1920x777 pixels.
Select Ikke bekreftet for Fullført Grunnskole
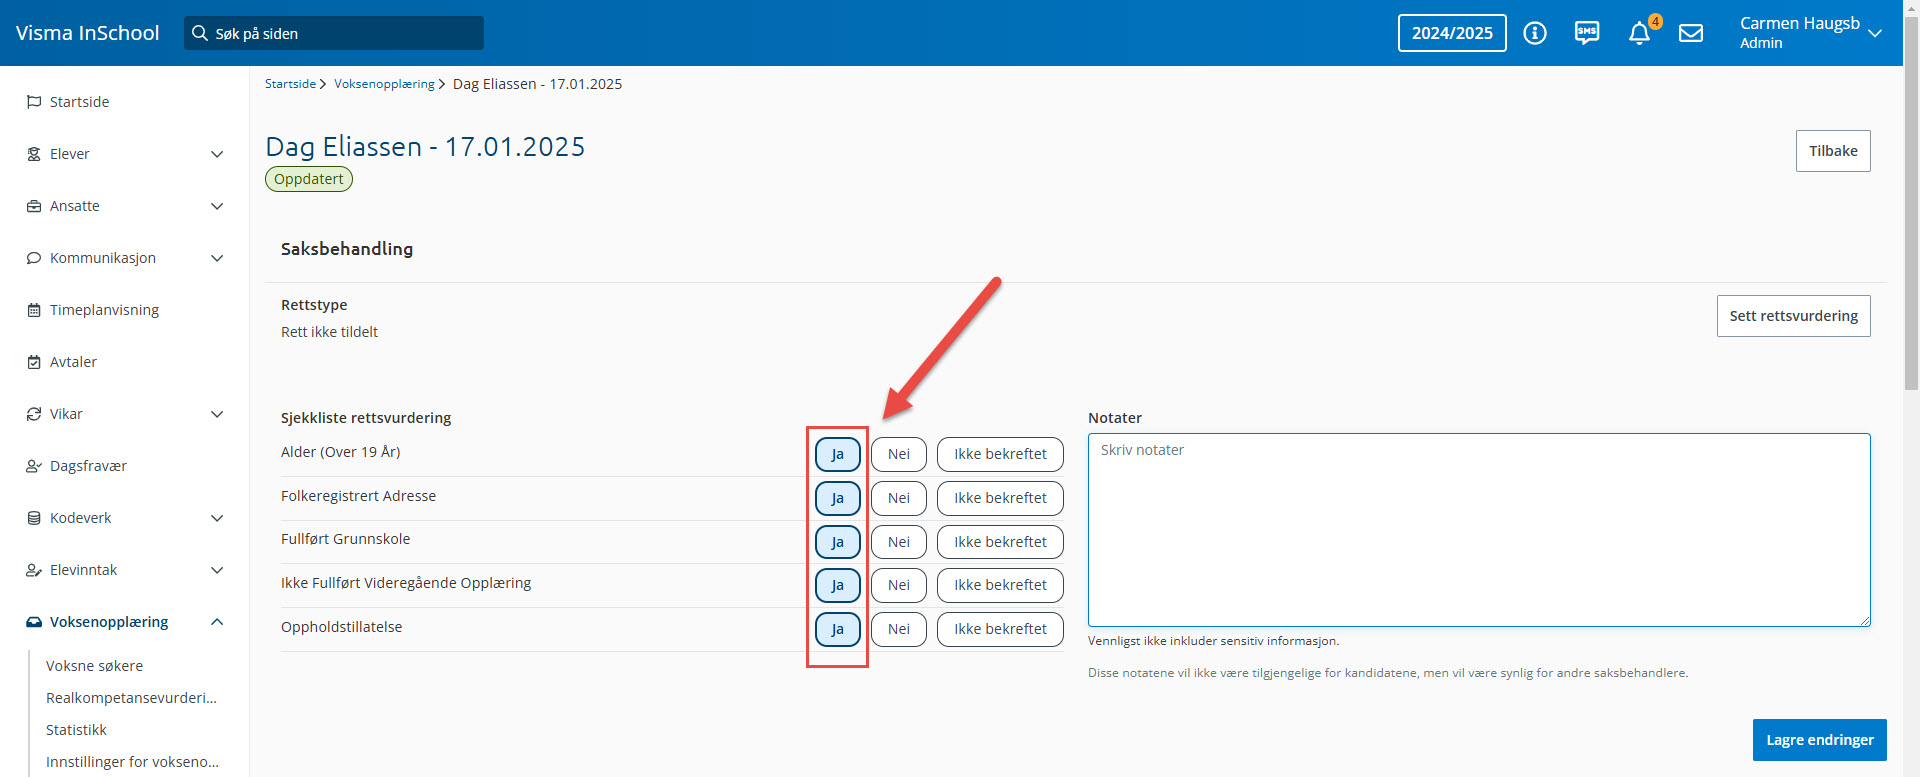tap(1000, 542)
